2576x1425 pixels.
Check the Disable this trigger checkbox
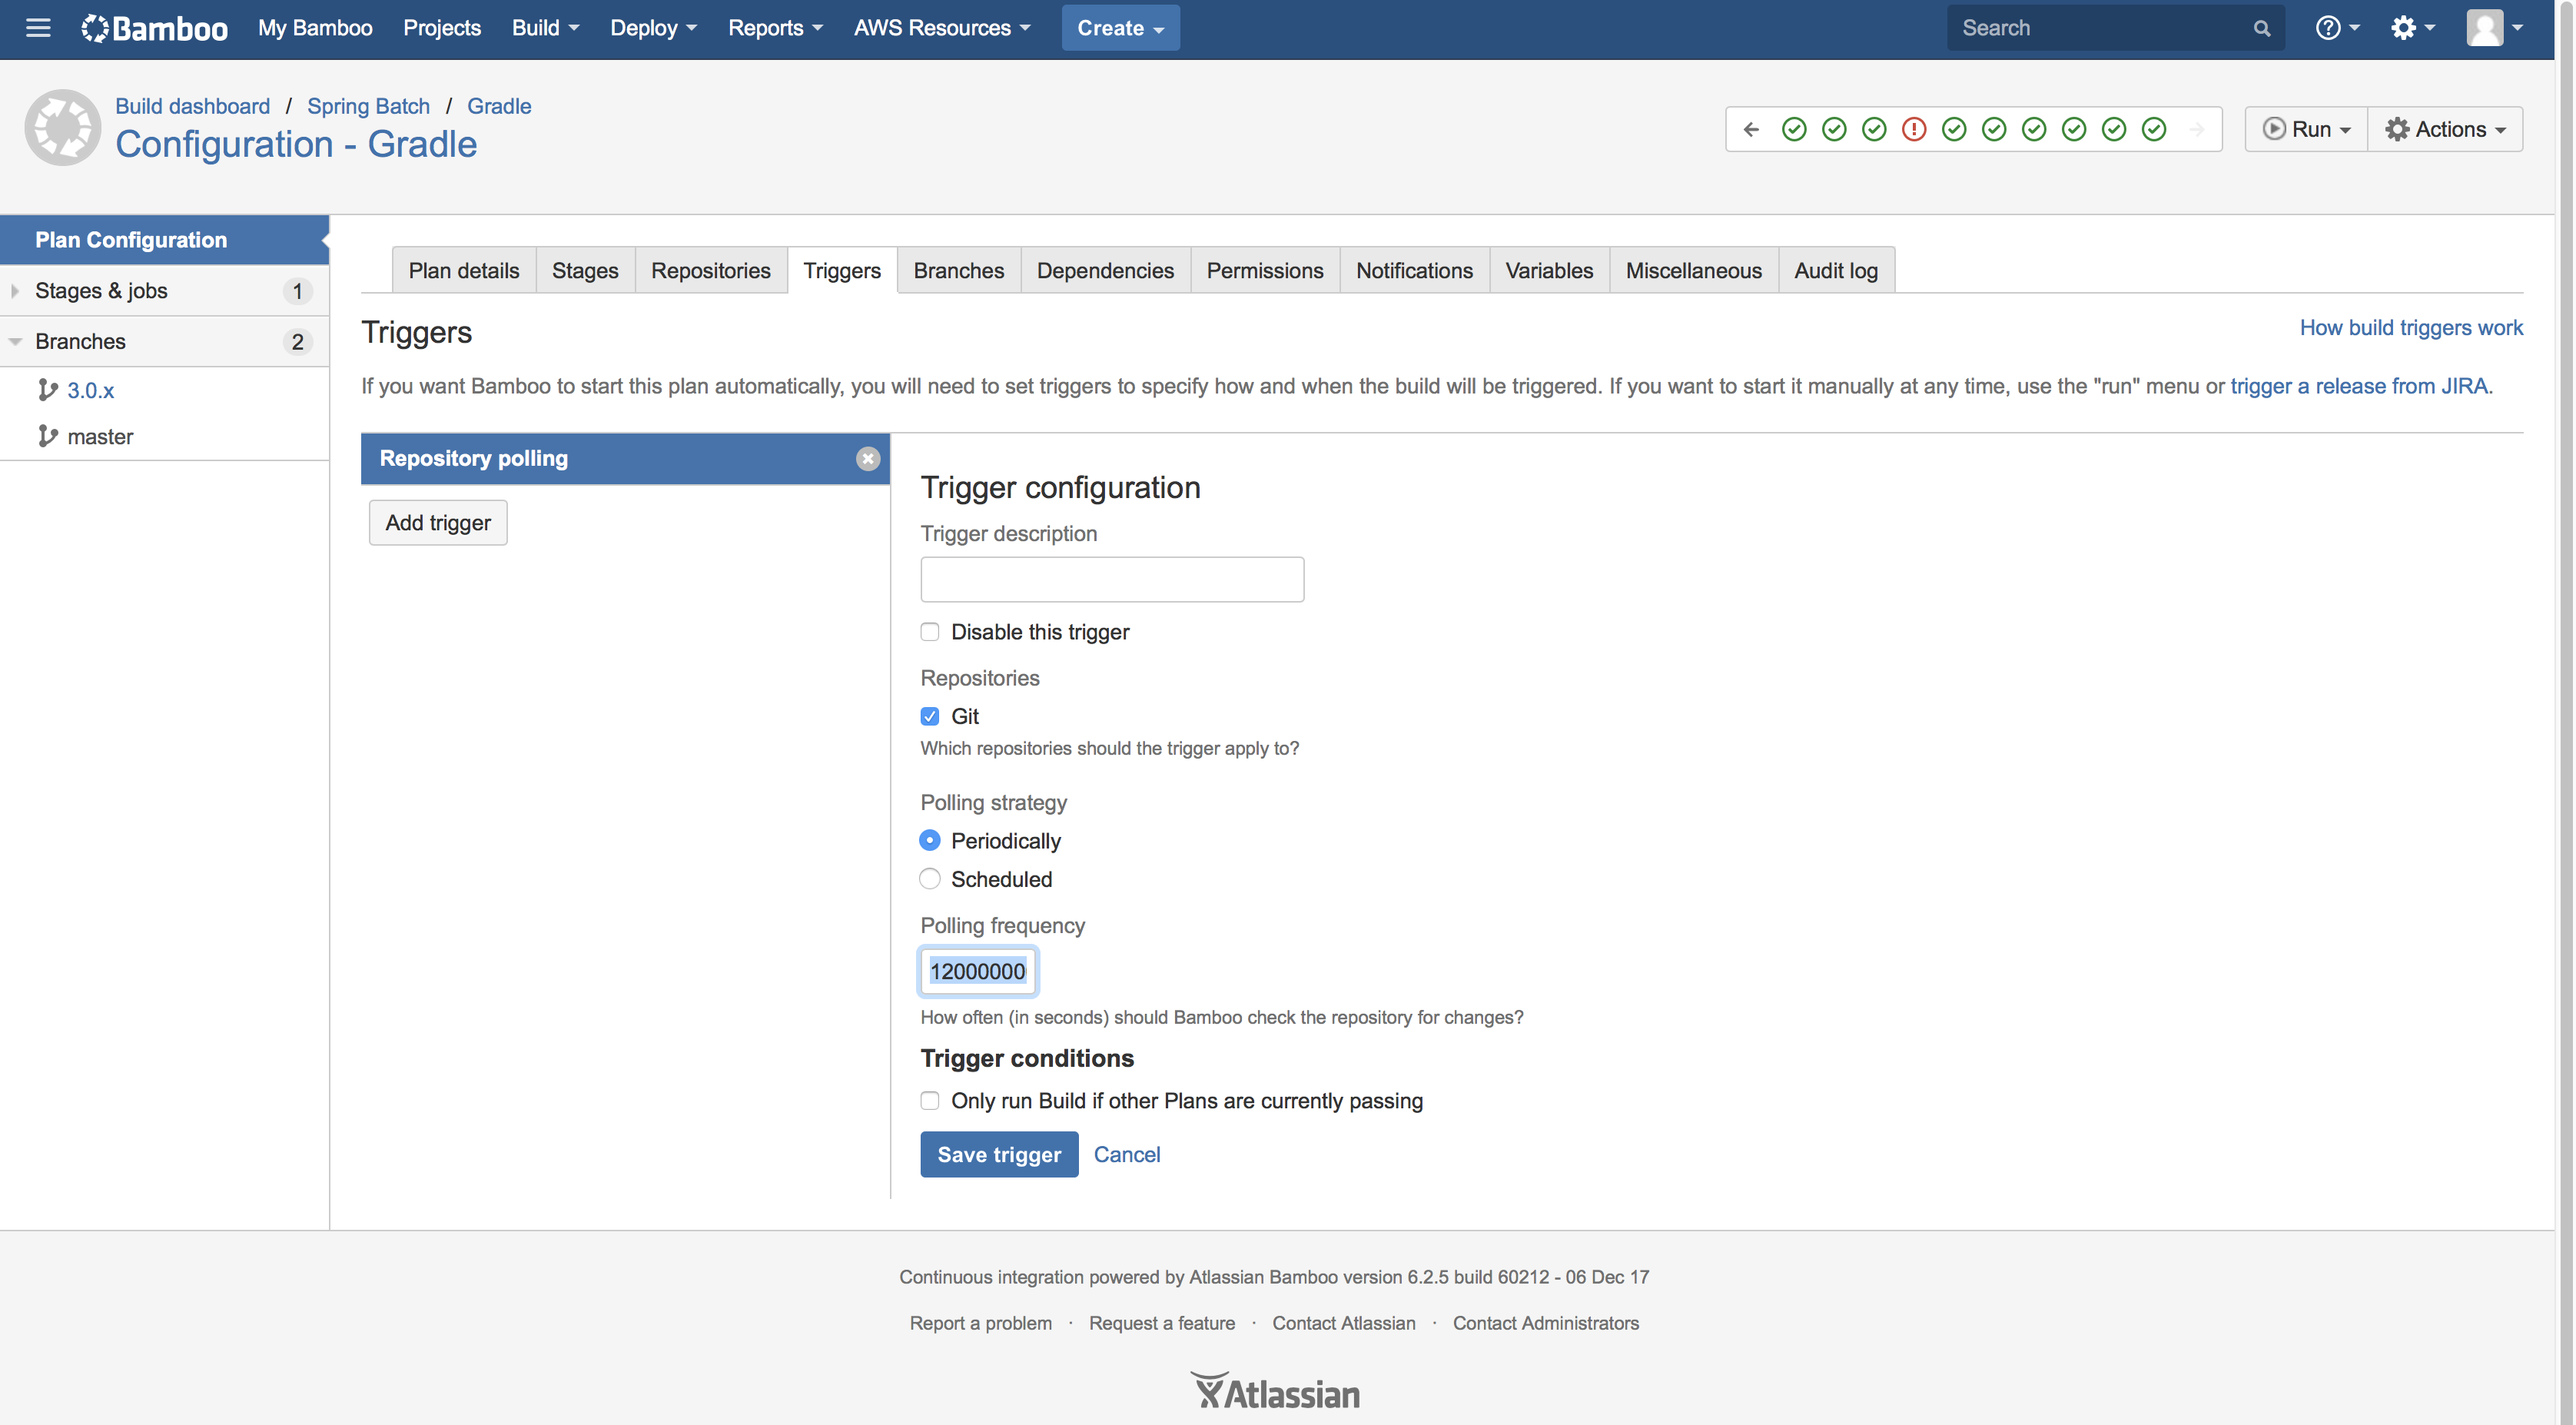[x=930, y=632]
